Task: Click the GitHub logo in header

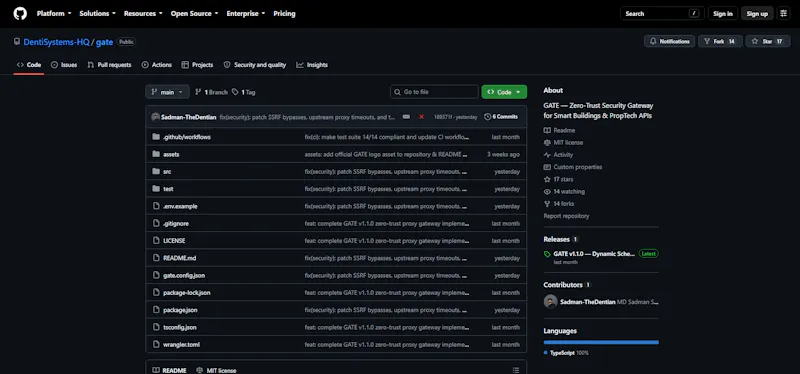Action: click(x=20, y=14)
